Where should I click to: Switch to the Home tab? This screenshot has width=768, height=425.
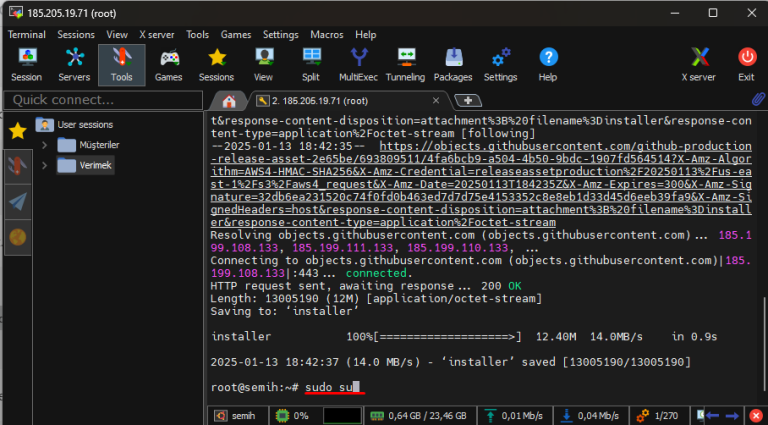[x=229, y=101]
